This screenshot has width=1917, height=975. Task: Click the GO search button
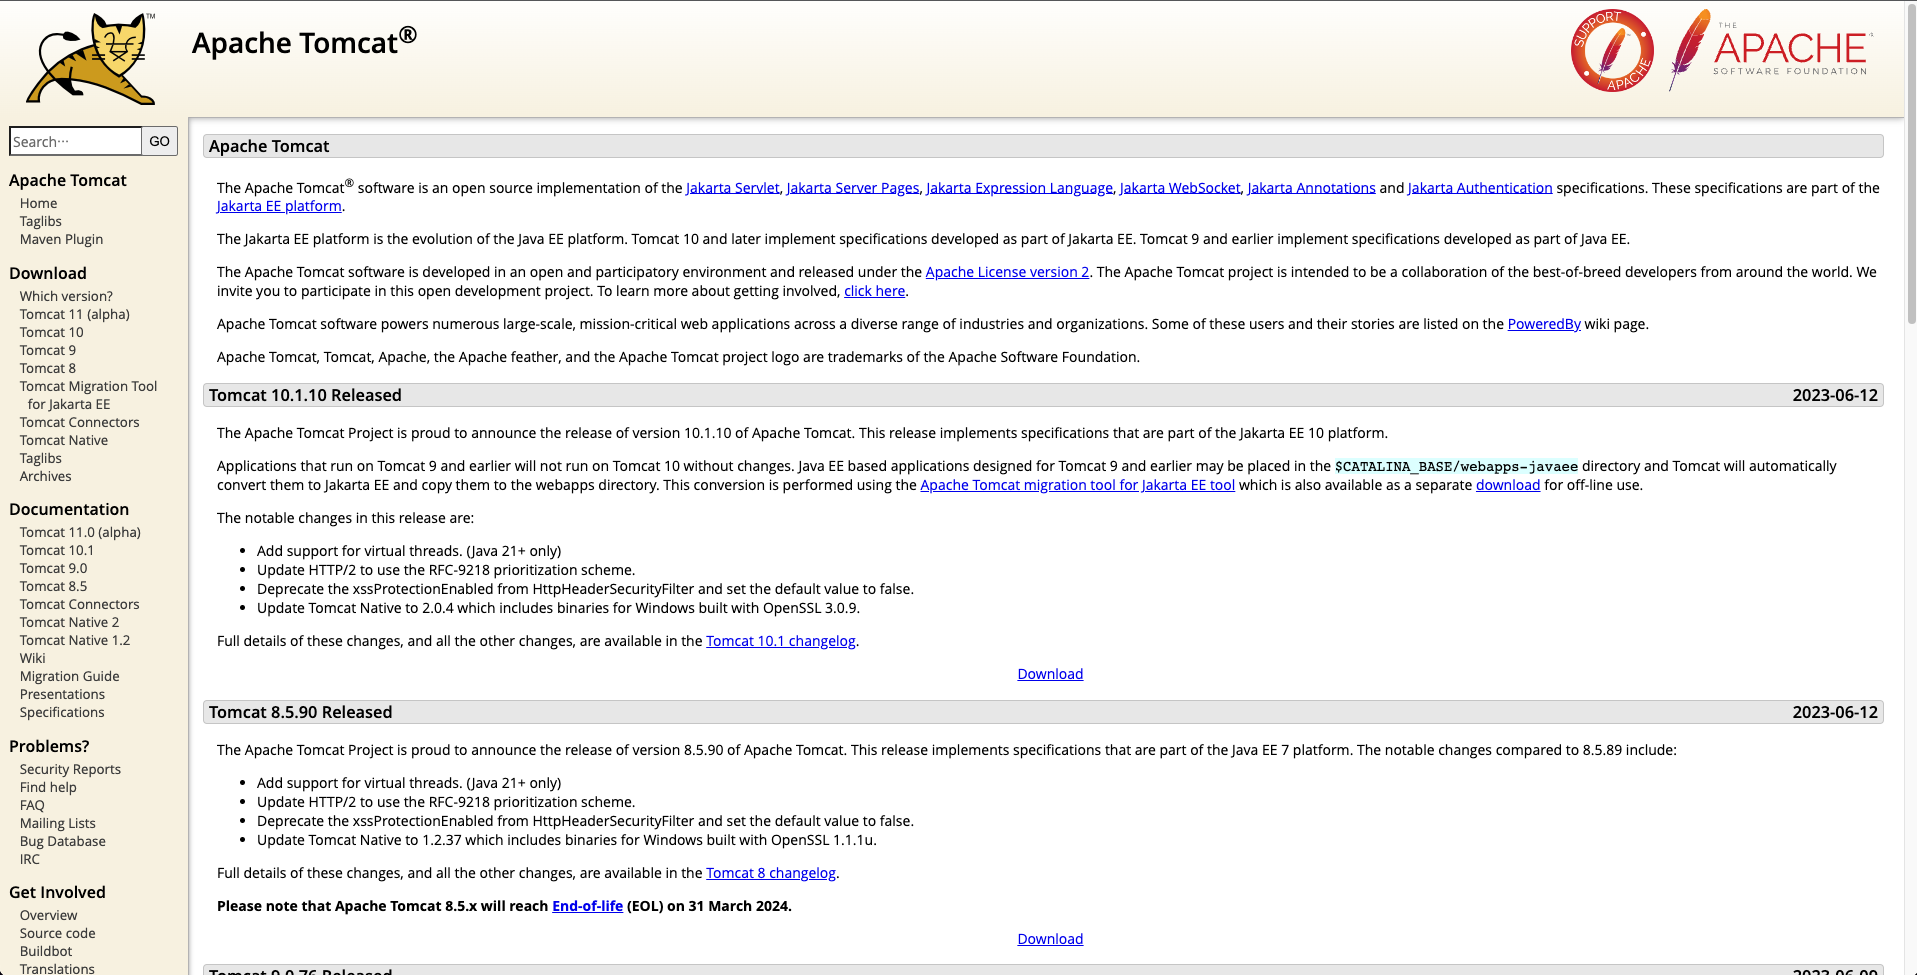(160, 141)
